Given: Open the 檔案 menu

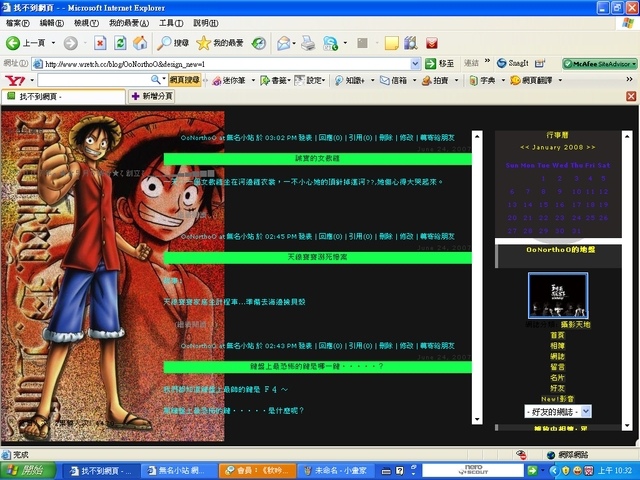Looking at the screenshot, I should tap(18, 23).
